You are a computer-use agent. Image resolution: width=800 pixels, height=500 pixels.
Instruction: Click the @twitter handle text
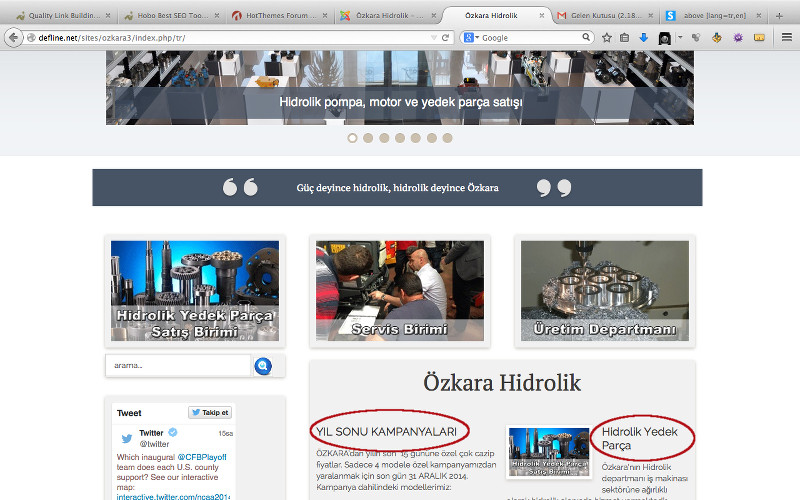pos(154,444)
